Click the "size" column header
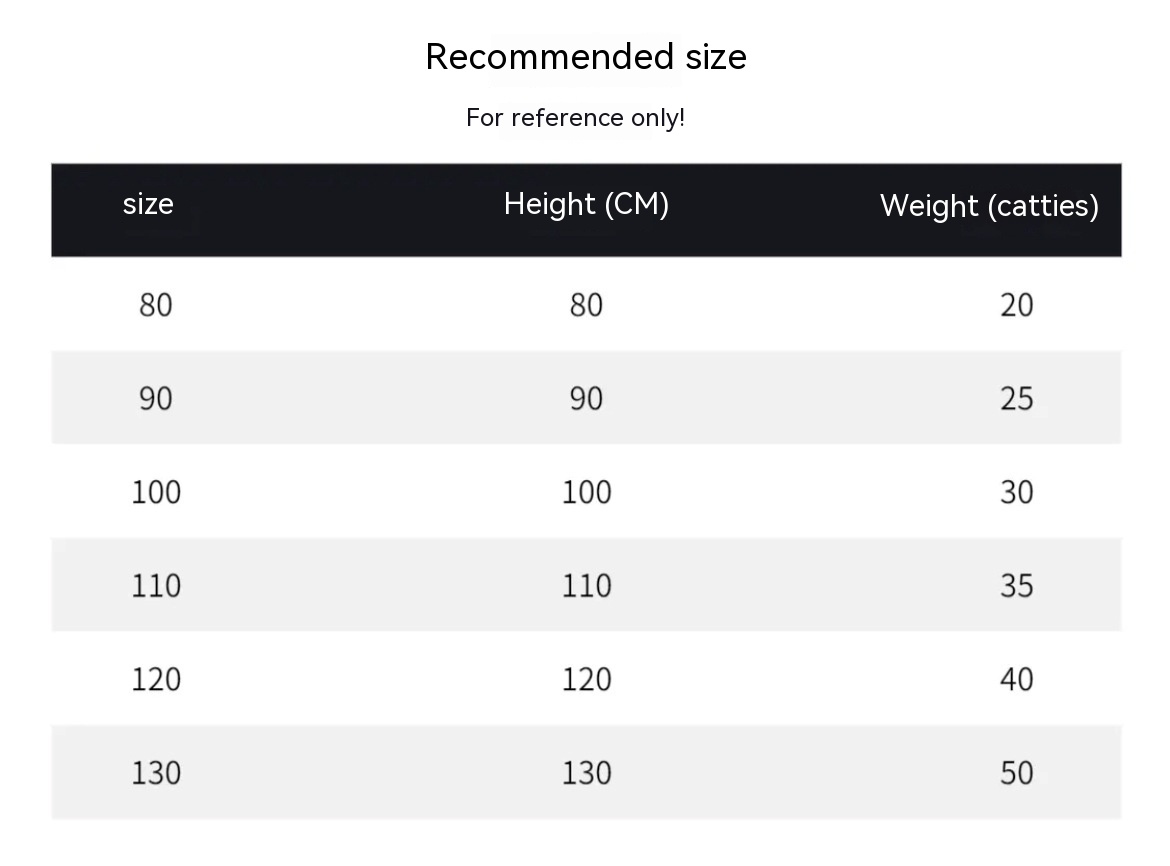The image size is (1170, 866). tap(148, 204)
